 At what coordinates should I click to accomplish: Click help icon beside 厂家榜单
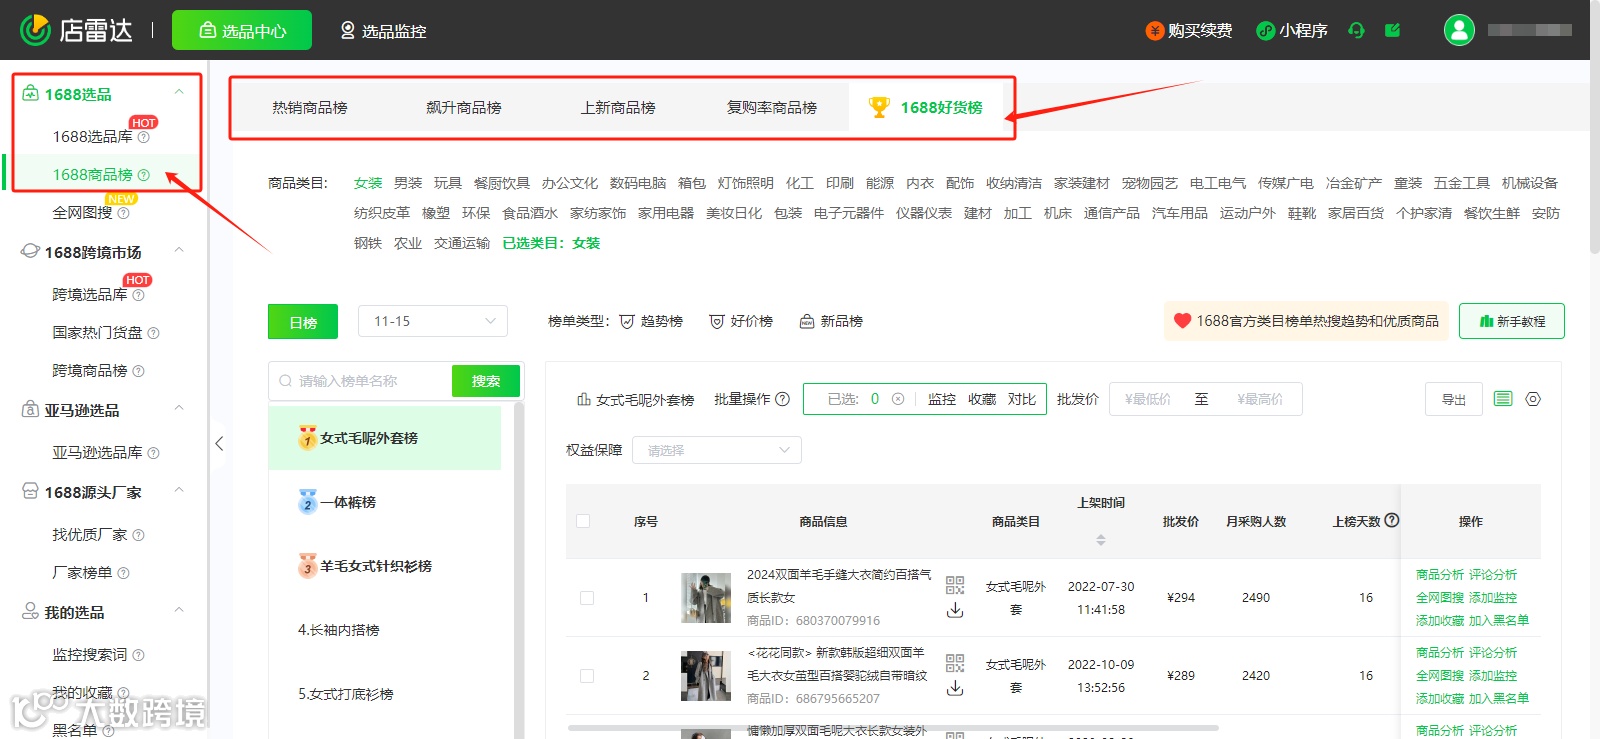pos(124,573)
